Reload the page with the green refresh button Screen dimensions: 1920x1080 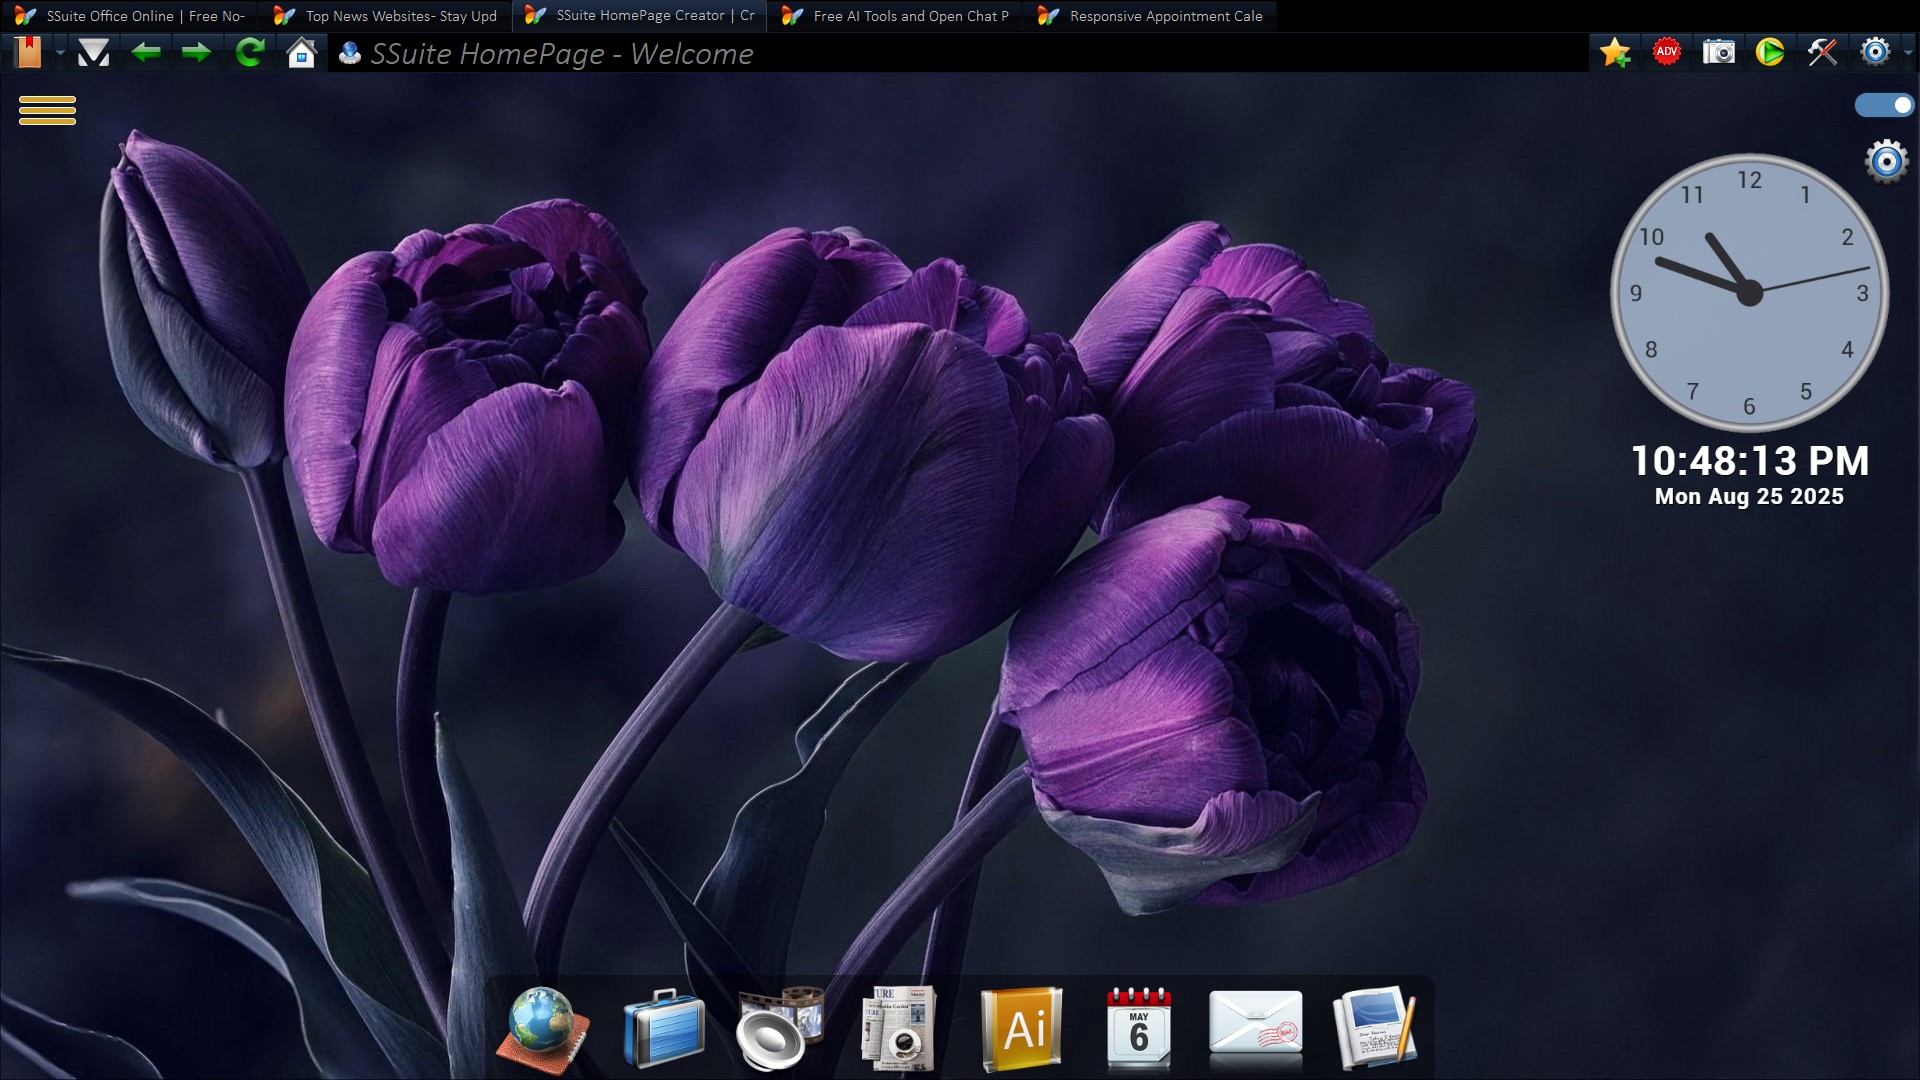point(250,52)
